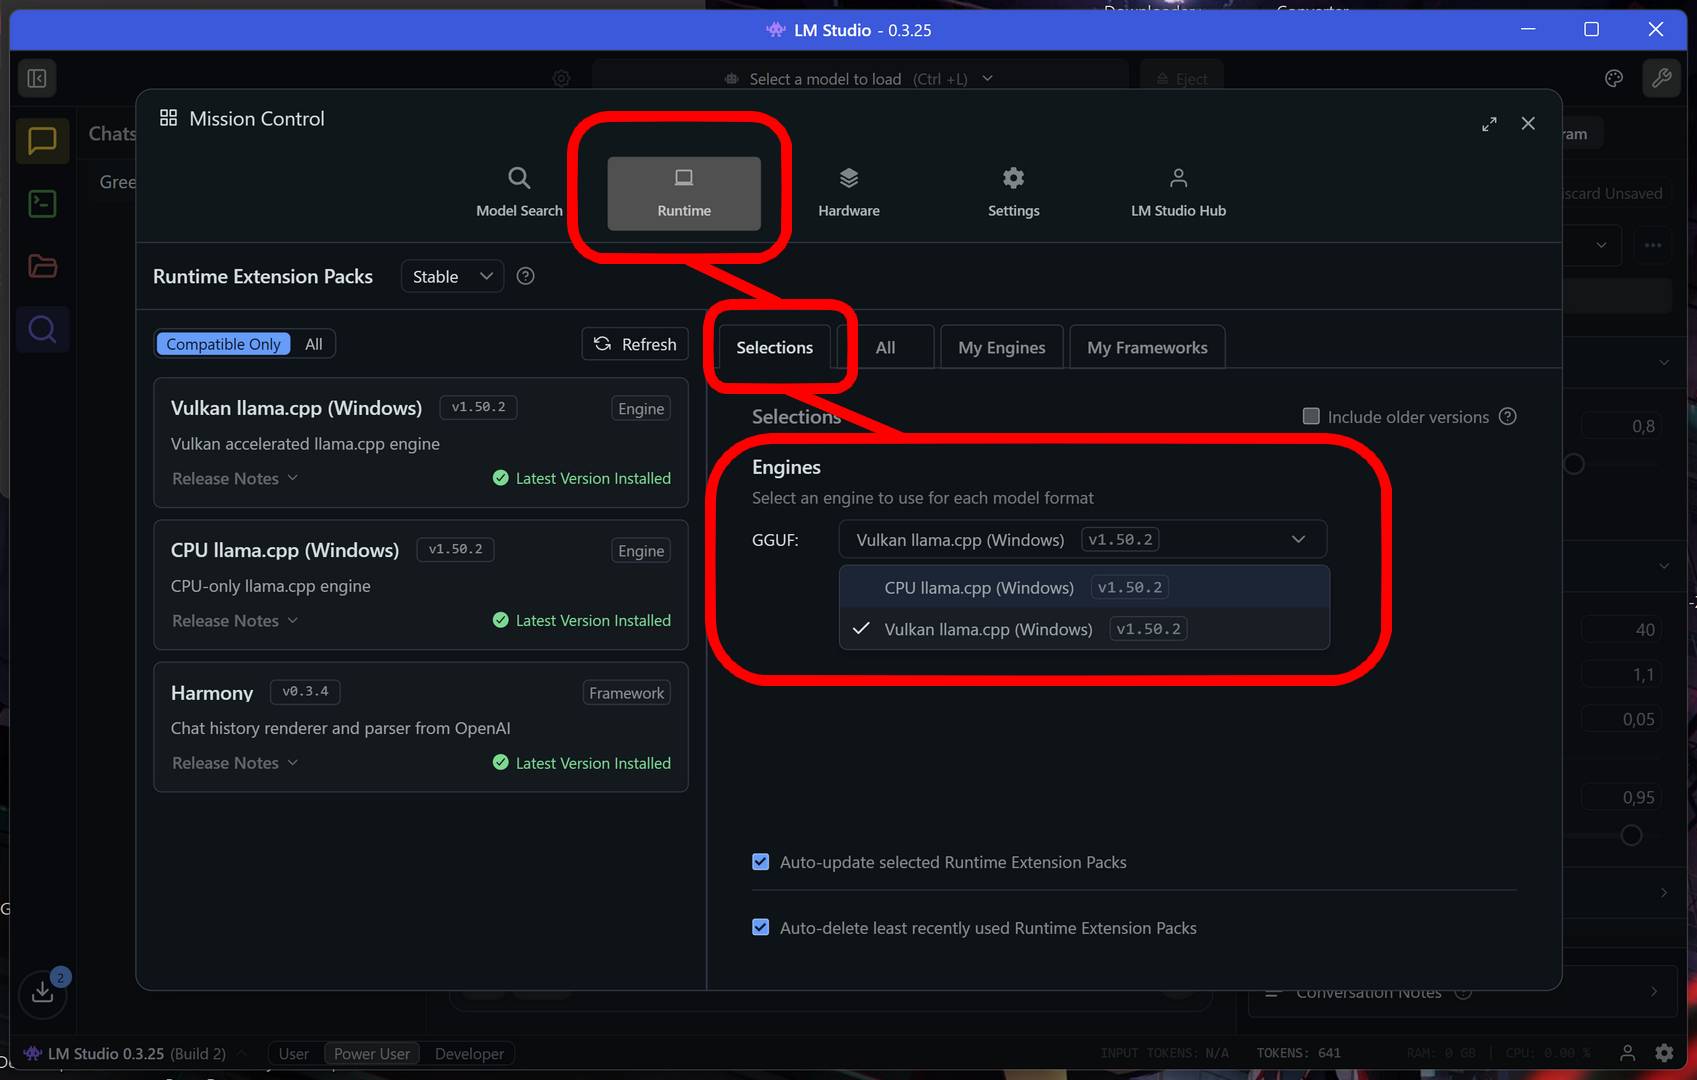Click the three-dots menu in right panel
Viewport: 1697px width, 1080px height.
[1653, 245]
